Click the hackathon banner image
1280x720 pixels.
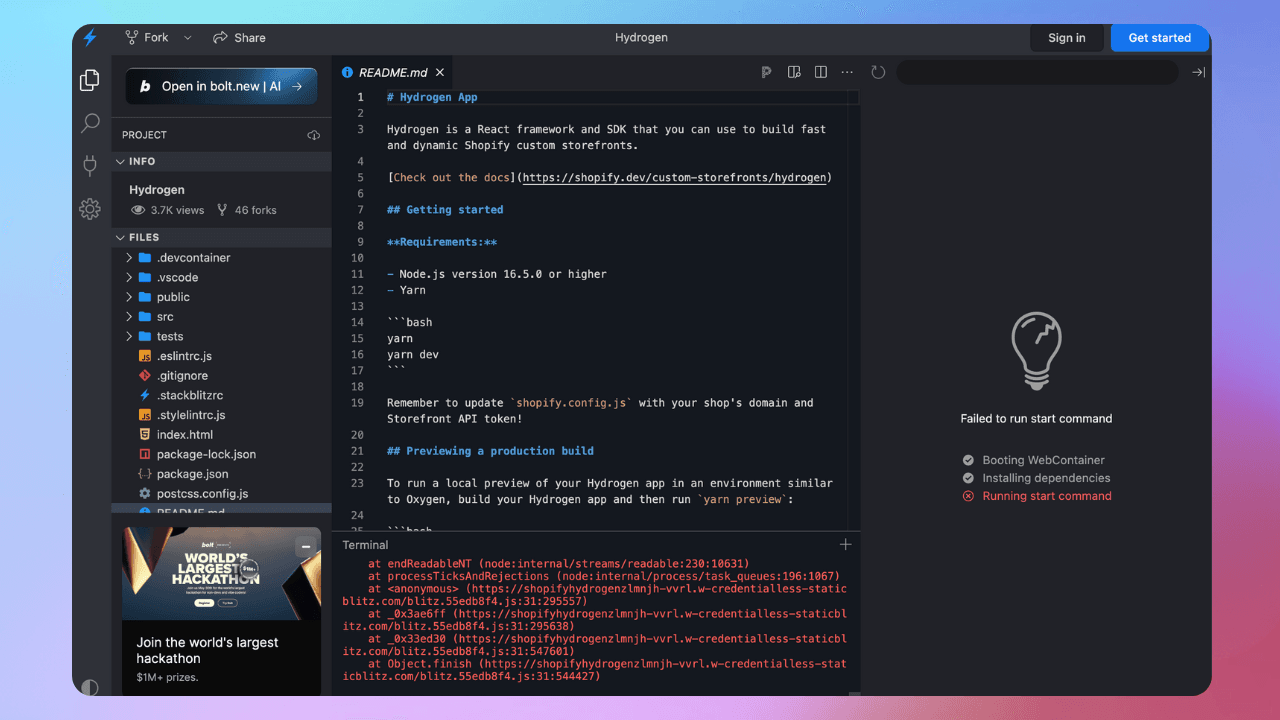click(222, 574)
